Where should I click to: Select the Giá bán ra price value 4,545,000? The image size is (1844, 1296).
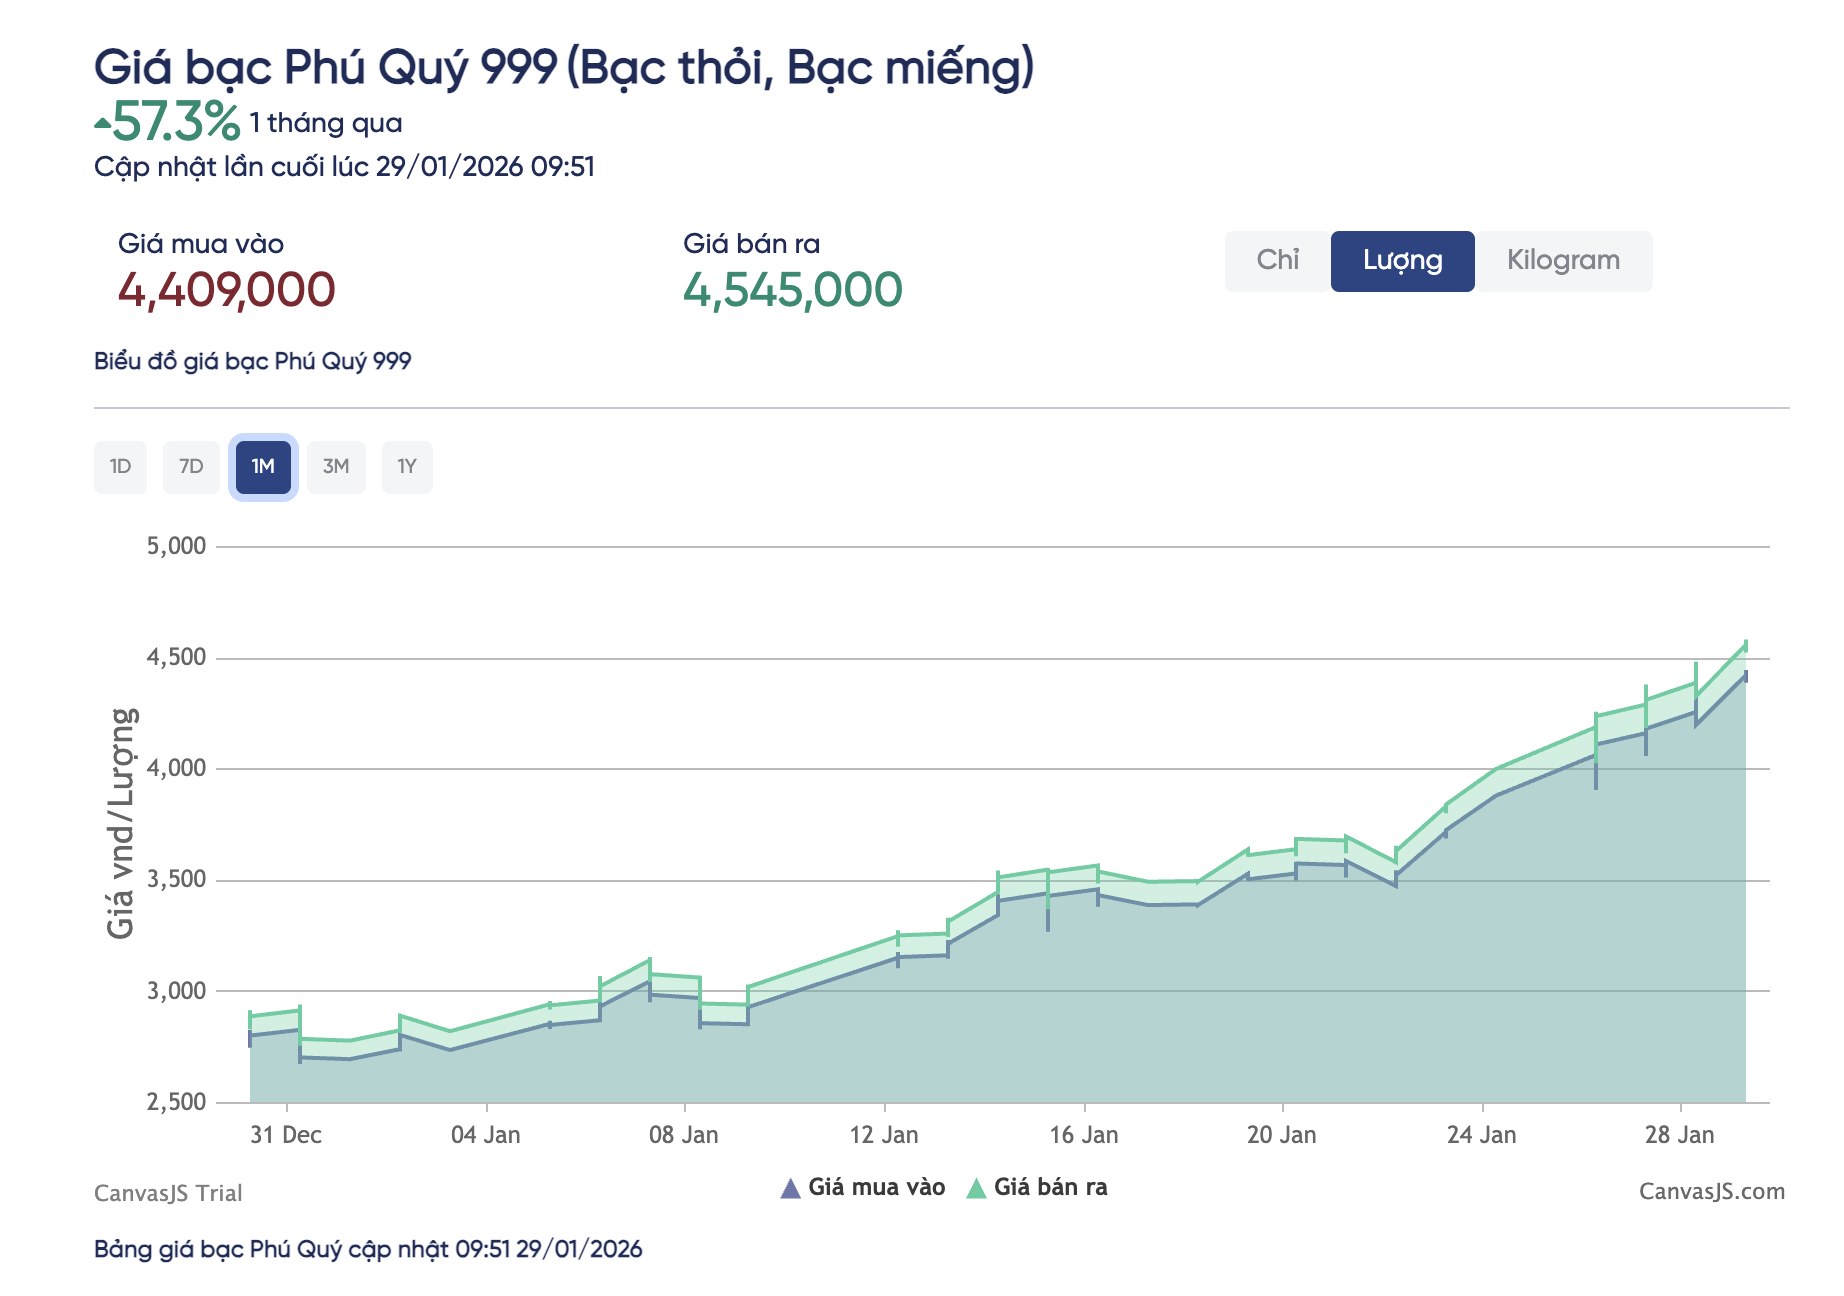792,291
